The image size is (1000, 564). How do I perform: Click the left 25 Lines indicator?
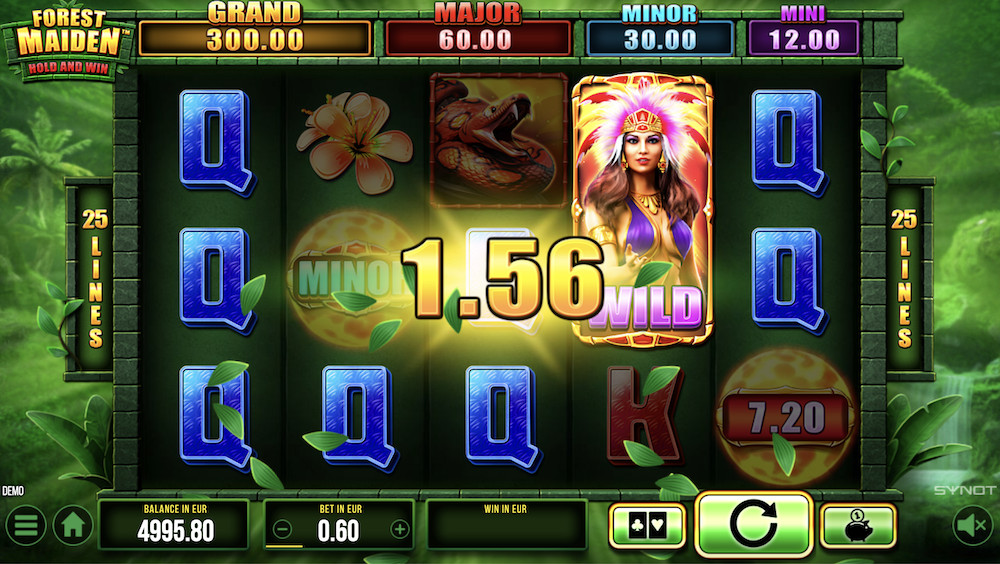coord(95,278)
